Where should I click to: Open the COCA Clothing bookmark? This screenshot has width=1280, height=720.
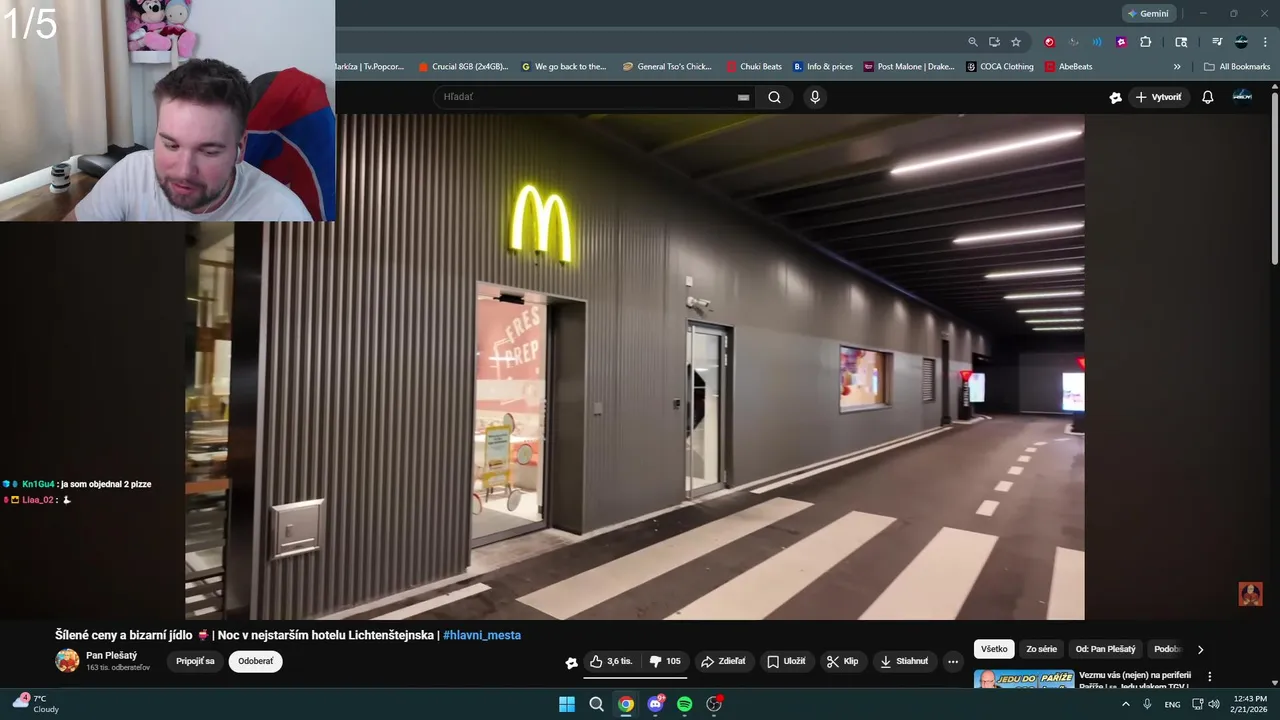(x=1000, y=67)
